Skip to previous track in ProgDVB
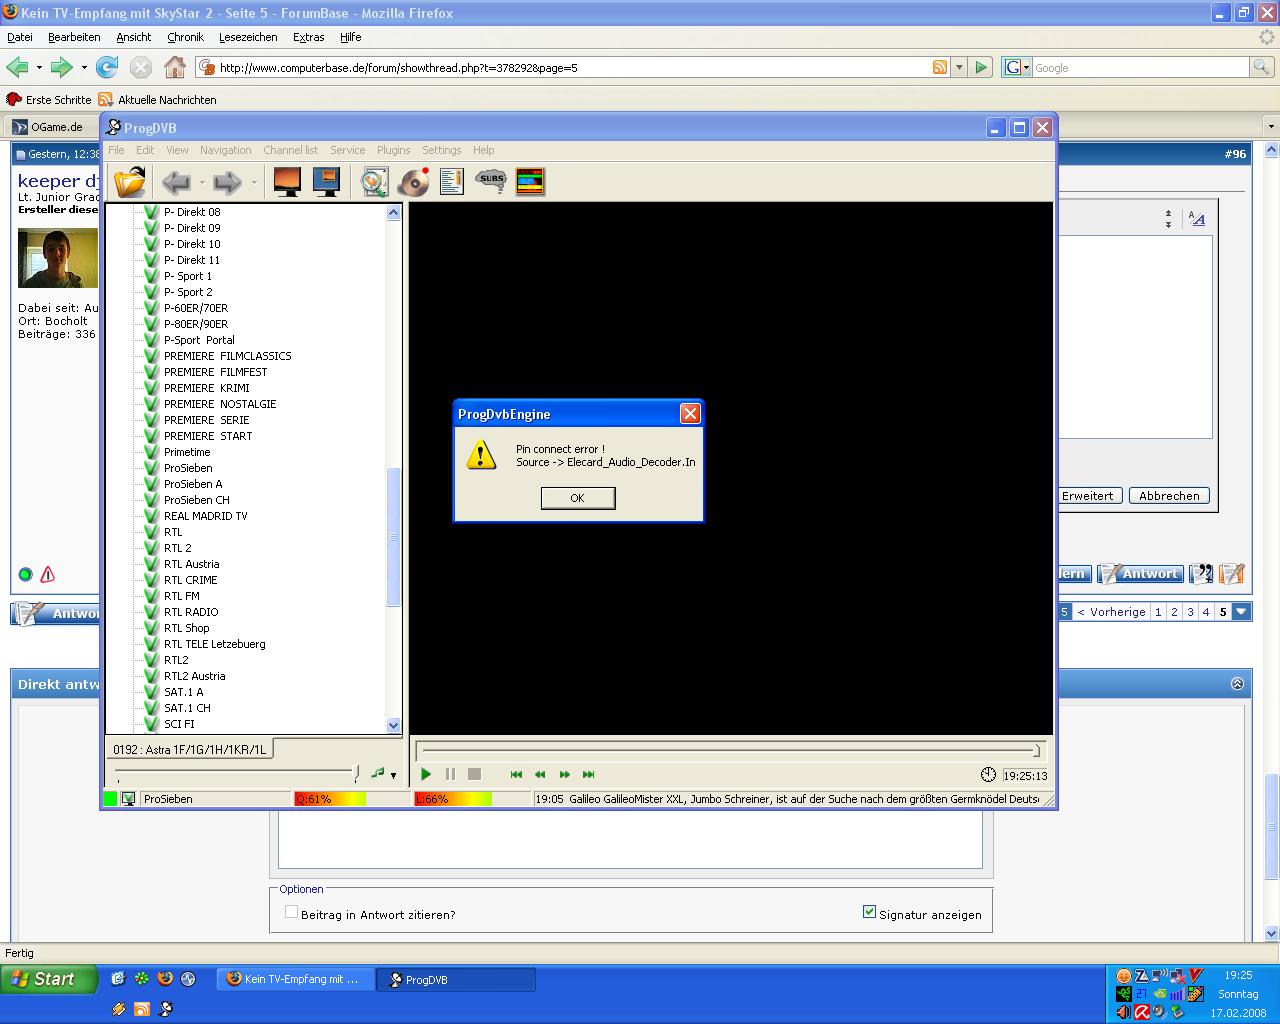The width and height of the screenshot is (1280, 1024). coord(516,774)
